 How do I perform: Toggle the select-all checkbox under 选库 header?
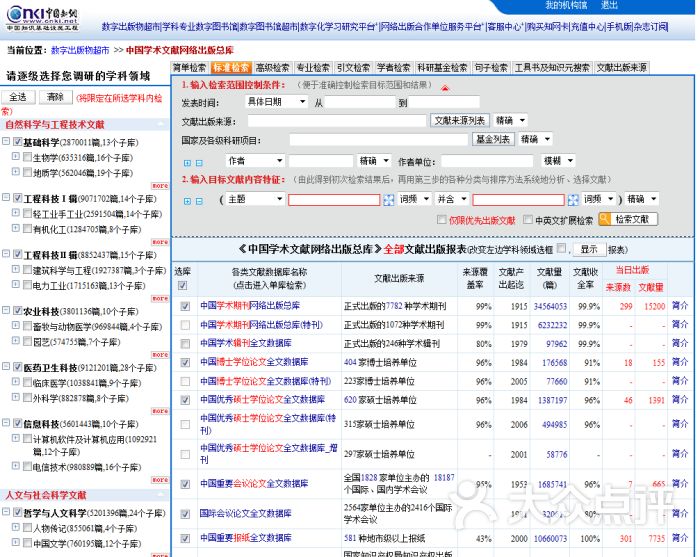coord(183,286)
